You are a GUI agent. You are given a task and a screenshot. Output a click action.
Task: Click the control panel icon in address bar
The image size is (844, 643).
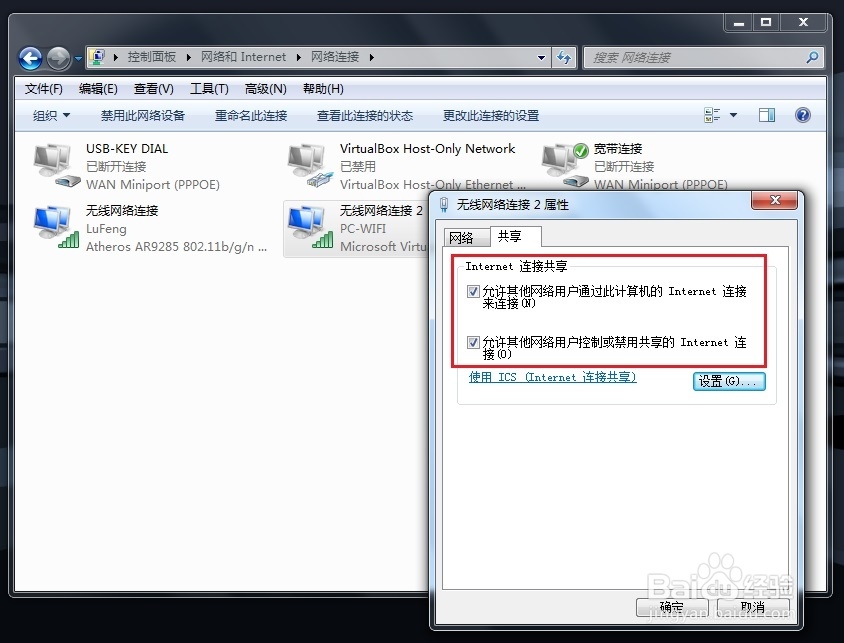[97, 56]
